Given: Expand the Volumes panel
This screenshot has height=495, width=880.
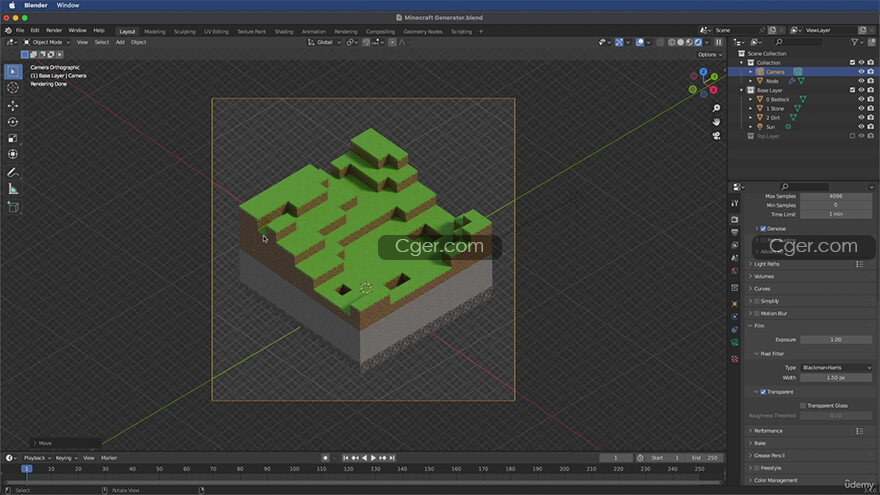Looking at the screenshot, I should pyautogui.click(x=764, y=276).
